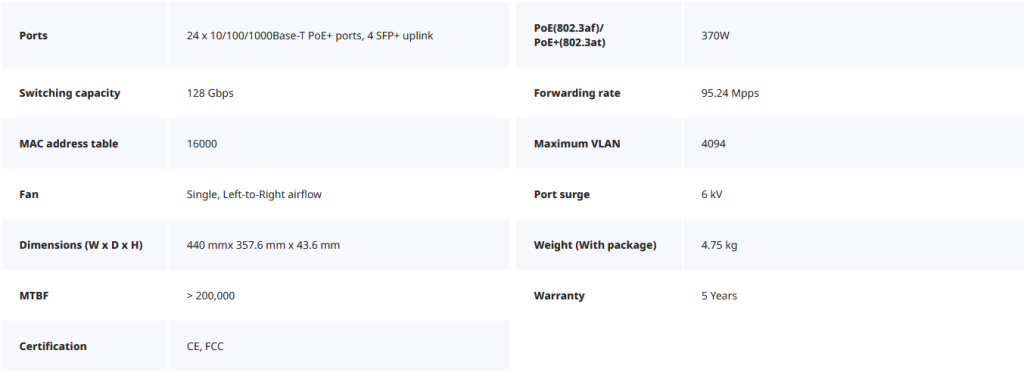
Task: Click the MAC address table label
Action: click(x=69, y=144)
